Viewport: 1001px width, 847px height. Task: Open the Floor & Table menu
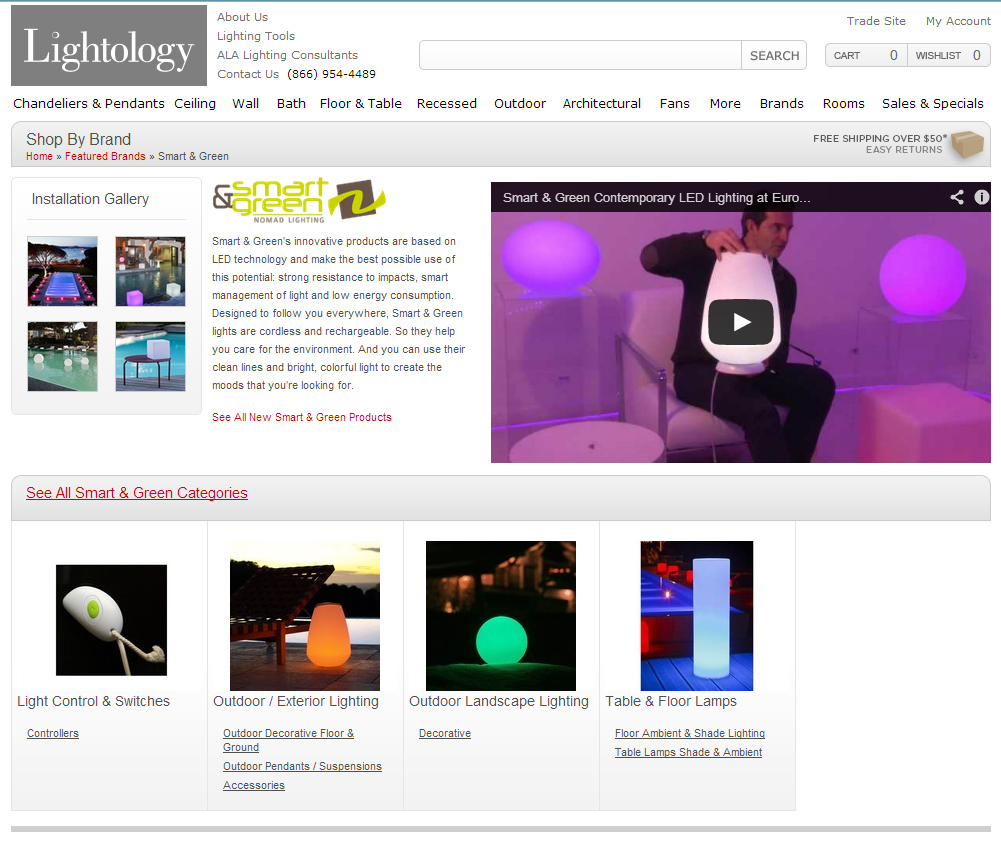(x=361, y=103)
